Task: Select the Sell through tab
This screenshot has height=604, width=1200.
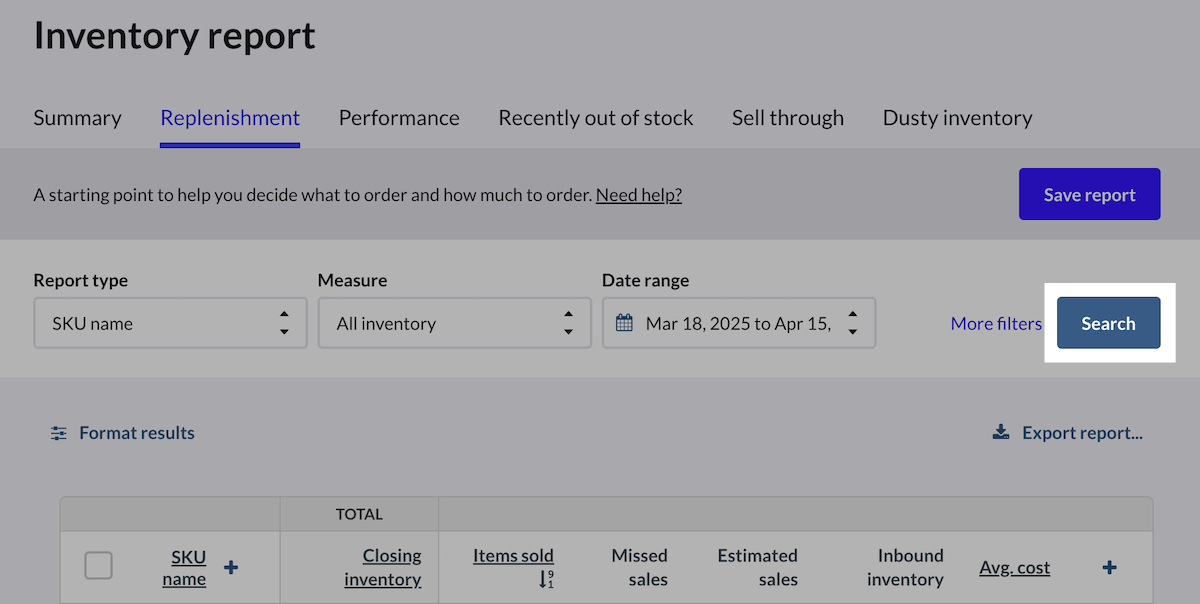Action: point(787,118)
